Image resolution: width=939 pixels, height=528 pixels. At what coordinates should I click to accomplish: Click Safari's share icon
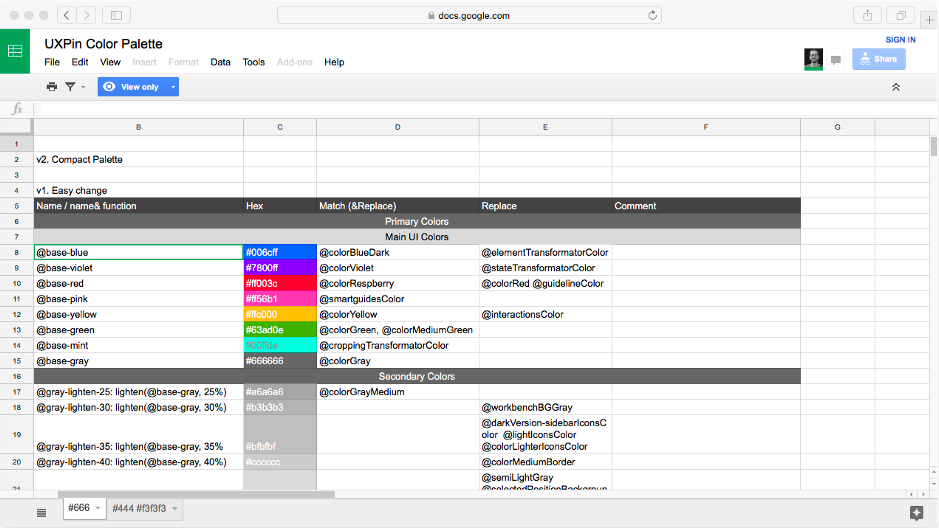(x=866, y=15)
